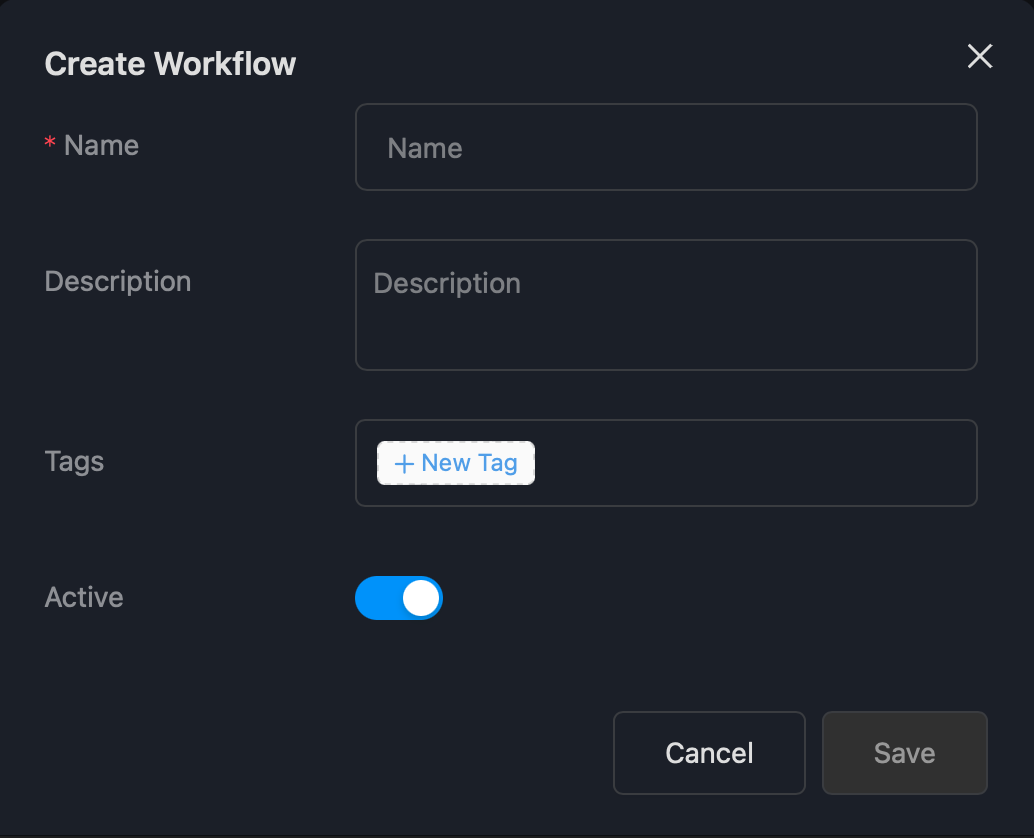
Task: Click the Name input field
Action: coord(666,147)
